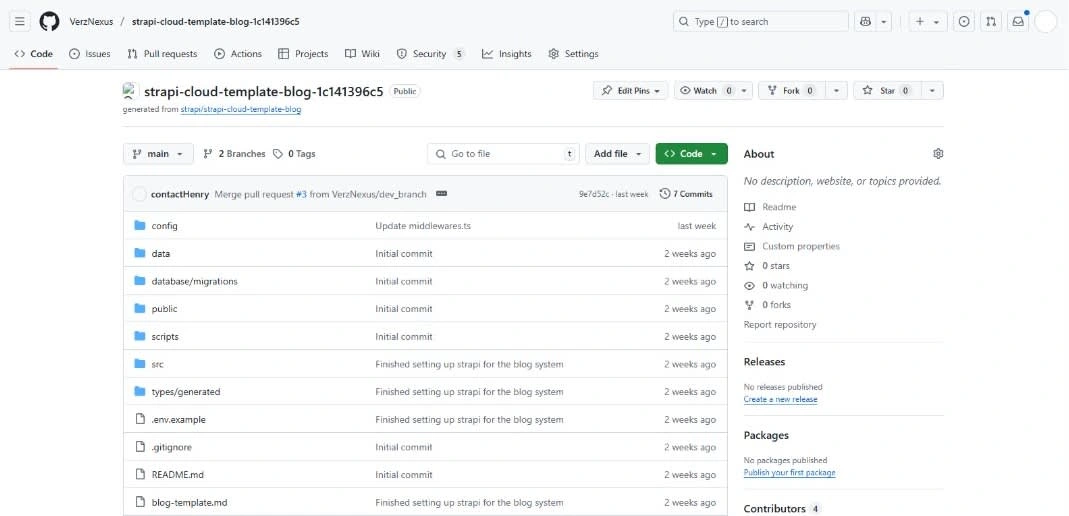
Task: Open the blog-template.md file
Action: point(190,503)
